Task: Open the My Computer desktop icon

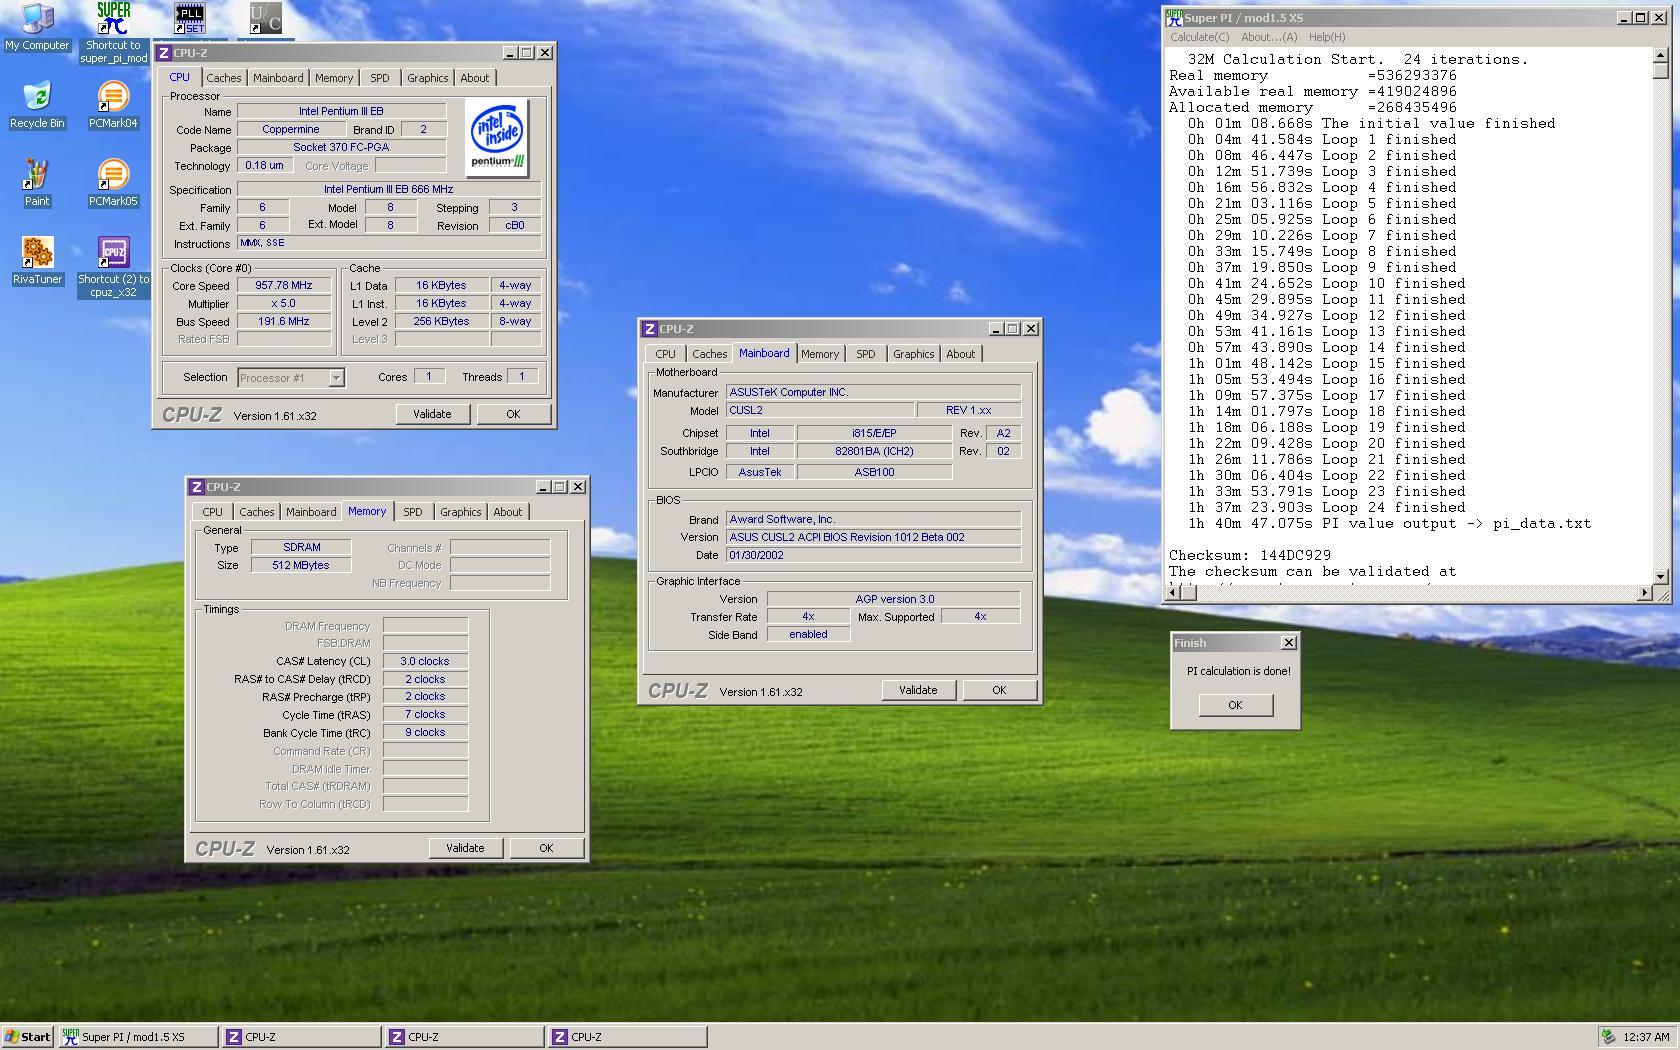Action: (x=37, y=26)
